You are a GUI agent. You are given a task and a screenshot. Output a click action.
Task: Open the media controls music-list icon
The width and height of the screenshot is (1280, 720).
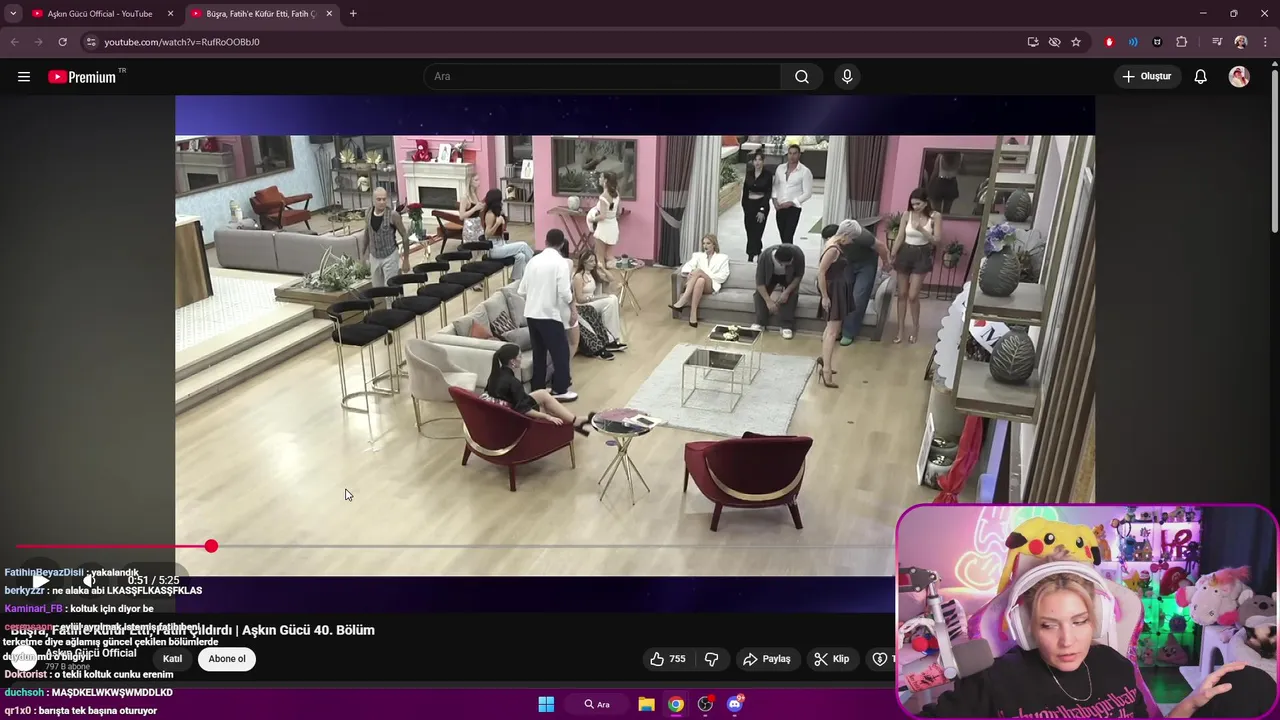pos(1217,42)
